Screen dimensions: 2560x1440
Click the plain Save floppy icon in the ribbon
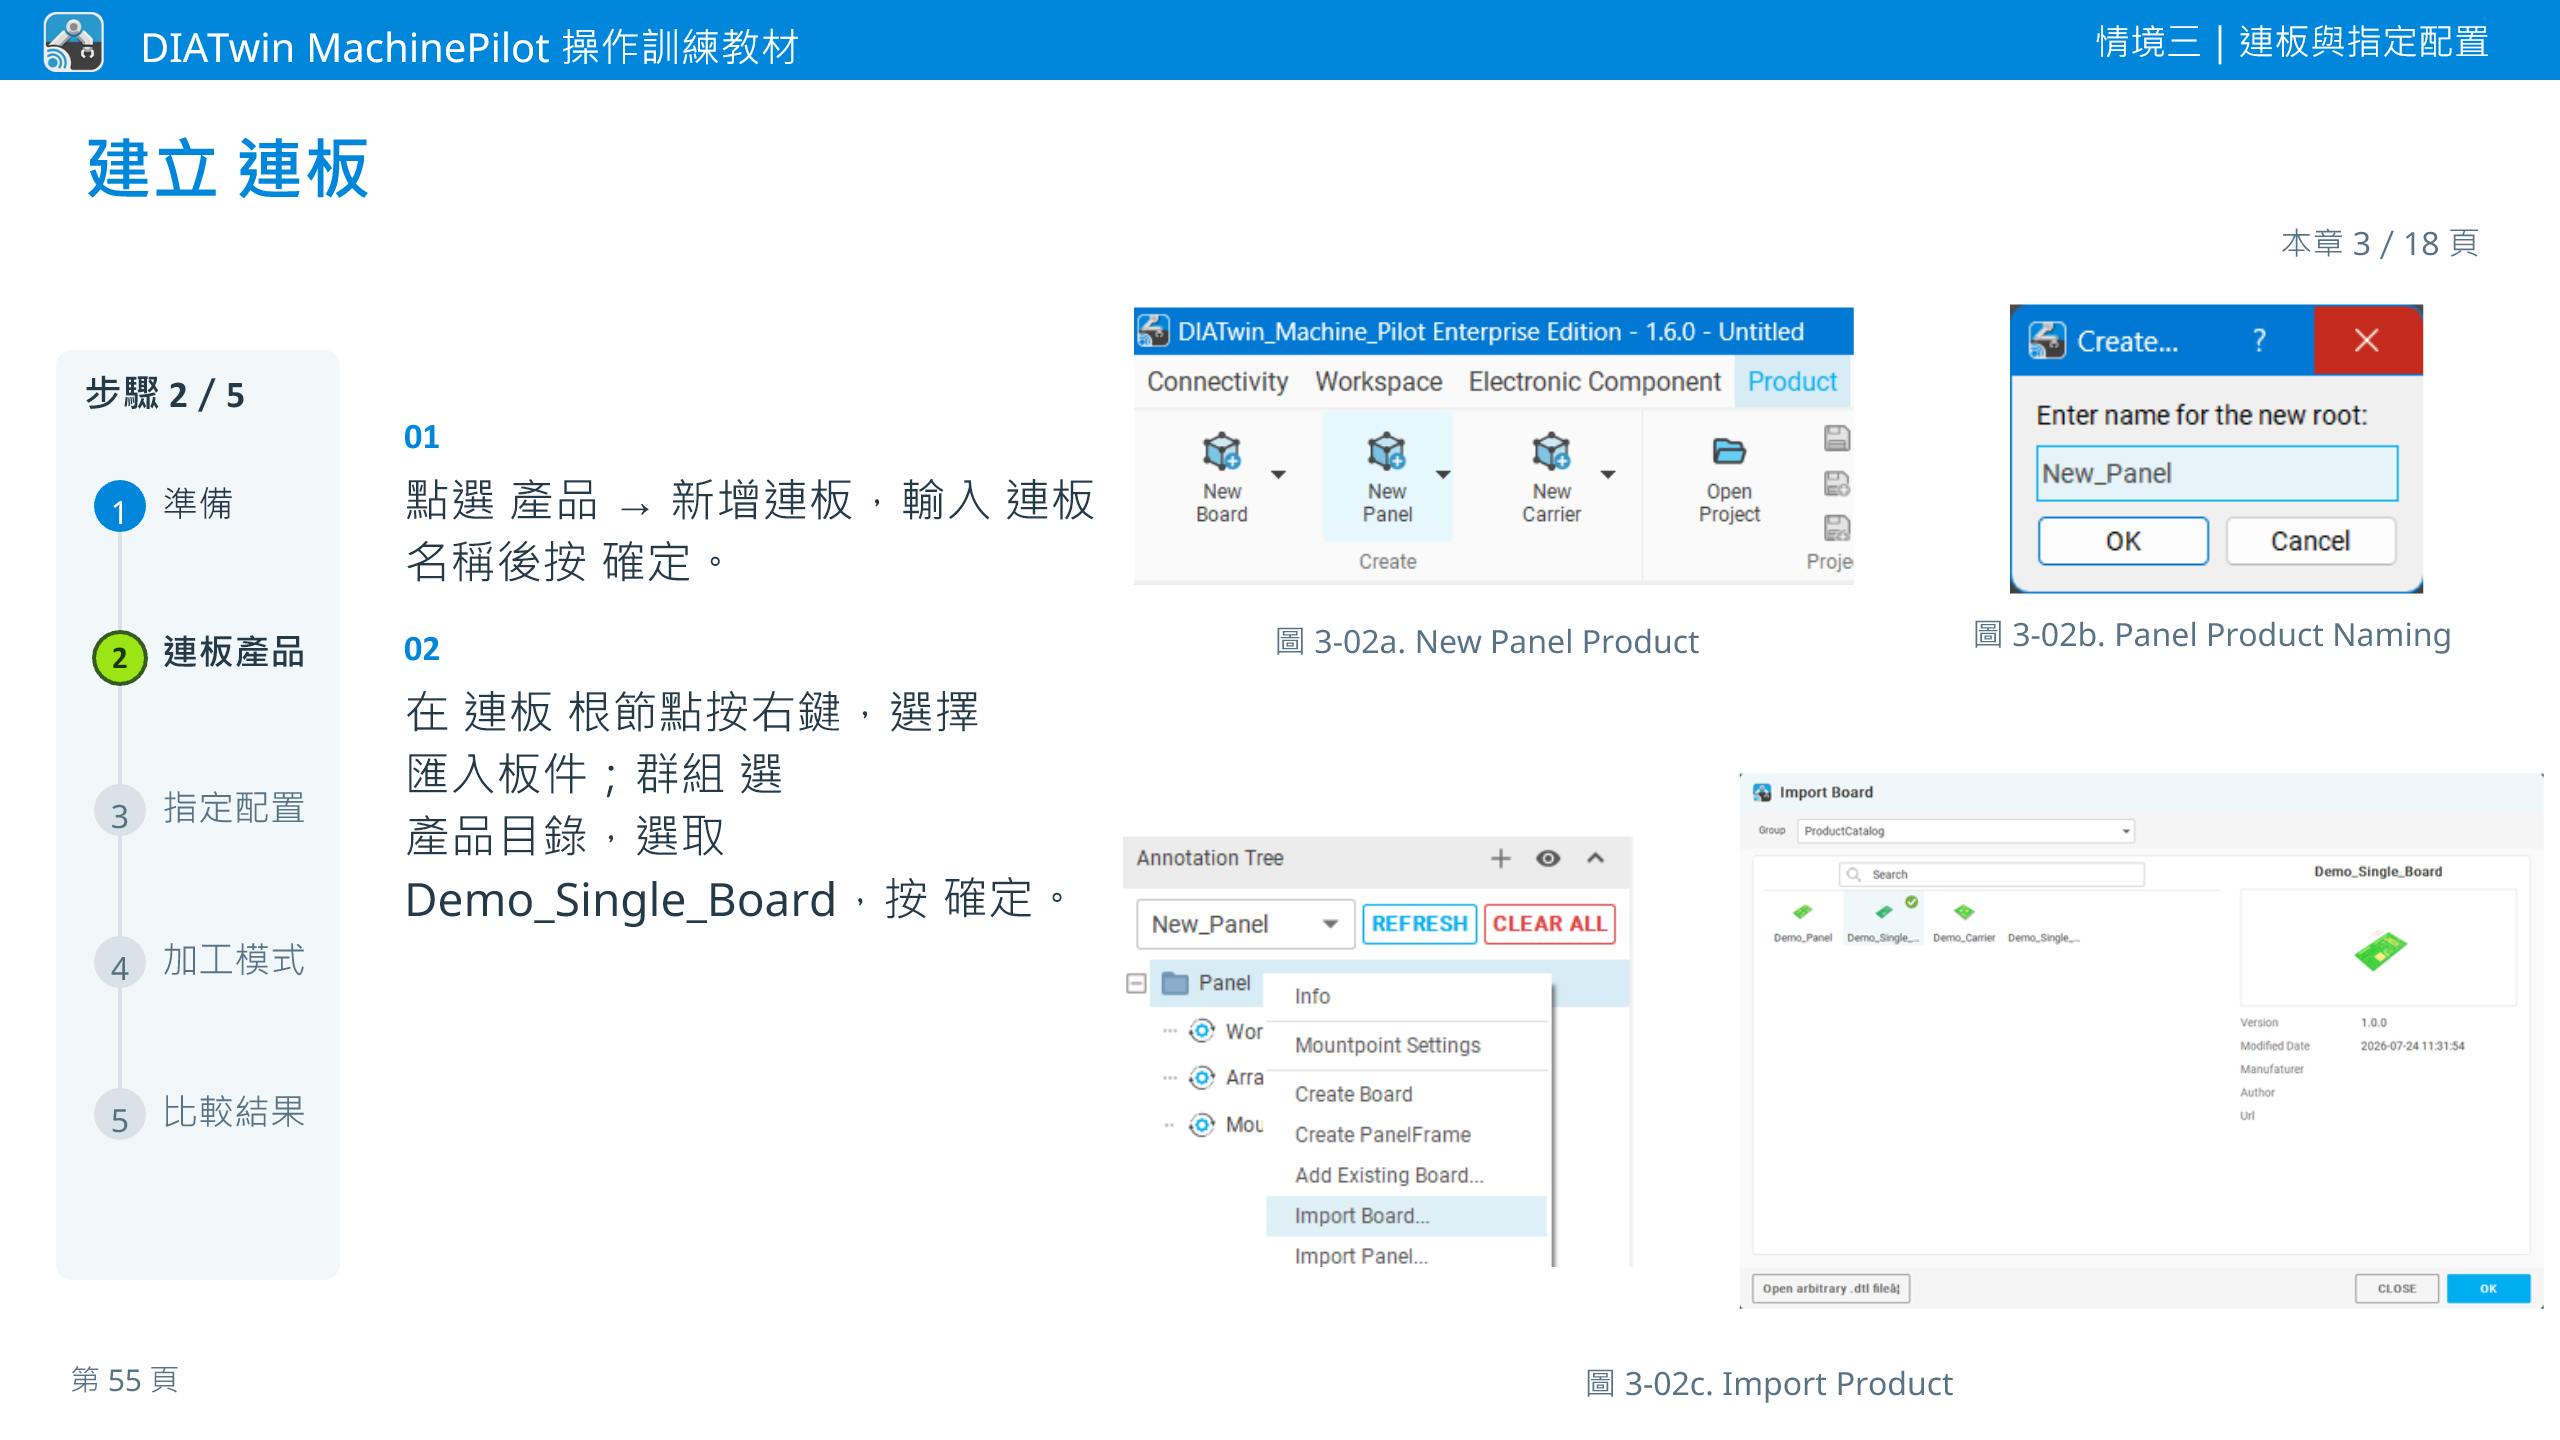pyautogui.click(x=1837, y=438)
